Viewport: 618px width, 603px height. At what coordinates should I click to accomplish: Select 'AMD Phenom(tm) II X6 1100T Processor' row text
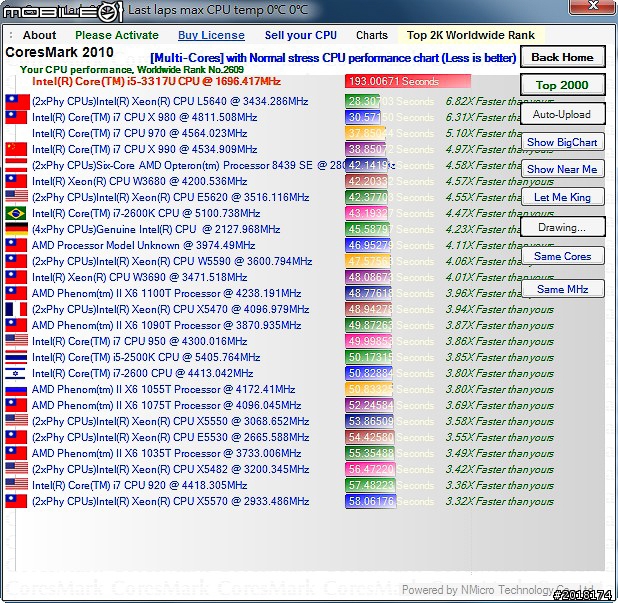[x=166, y=293]
